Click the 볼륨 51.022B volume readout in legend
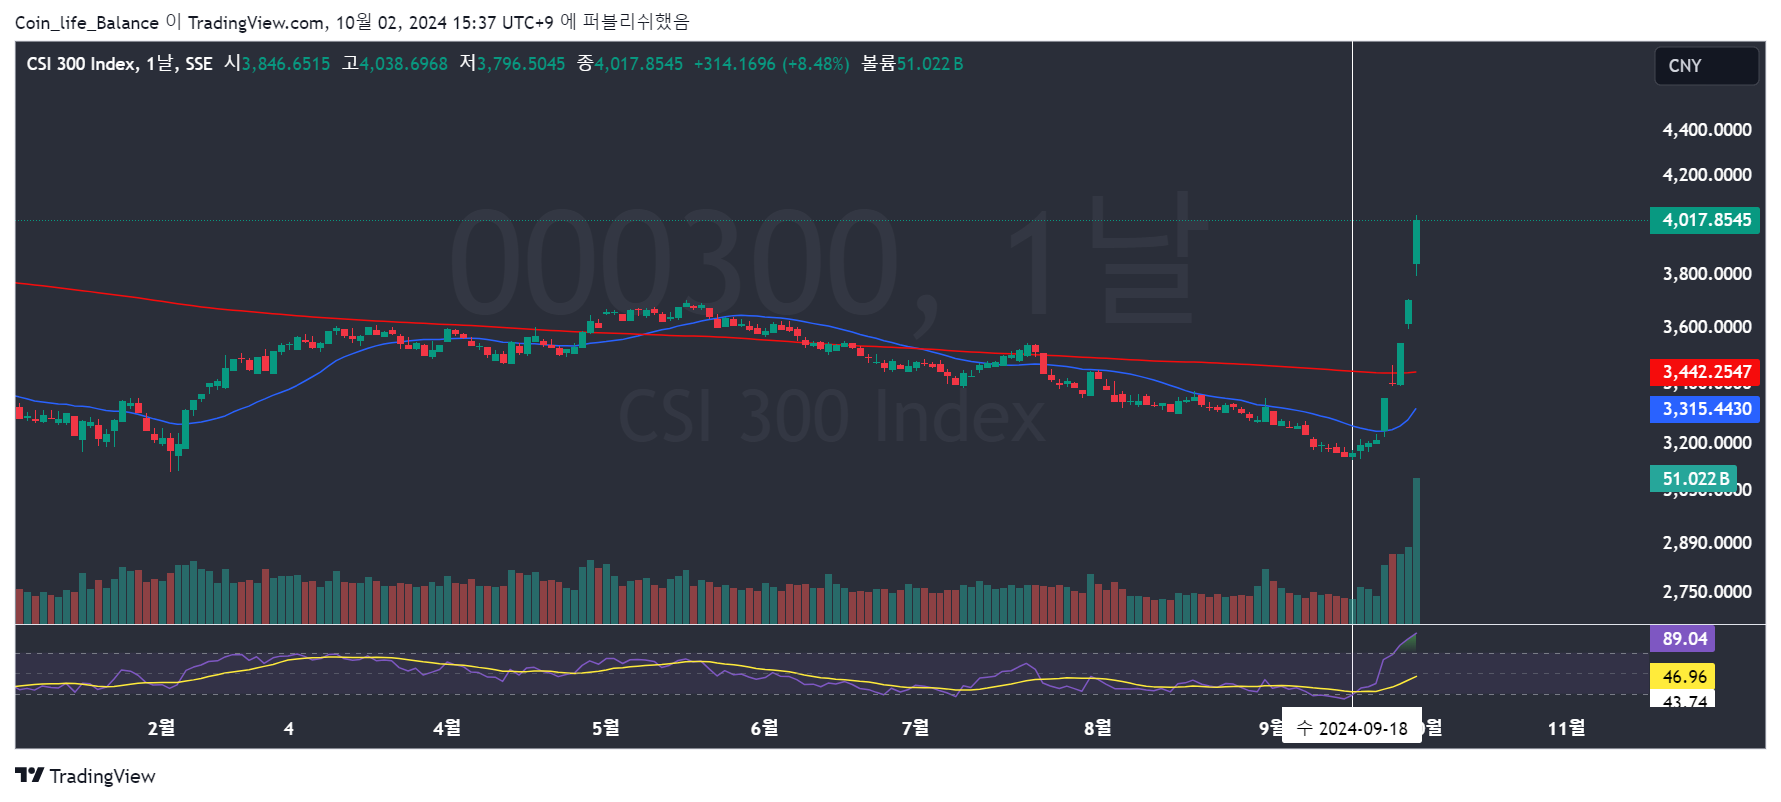Screen dimensions: 1781x802 click(x=912, y=64)
